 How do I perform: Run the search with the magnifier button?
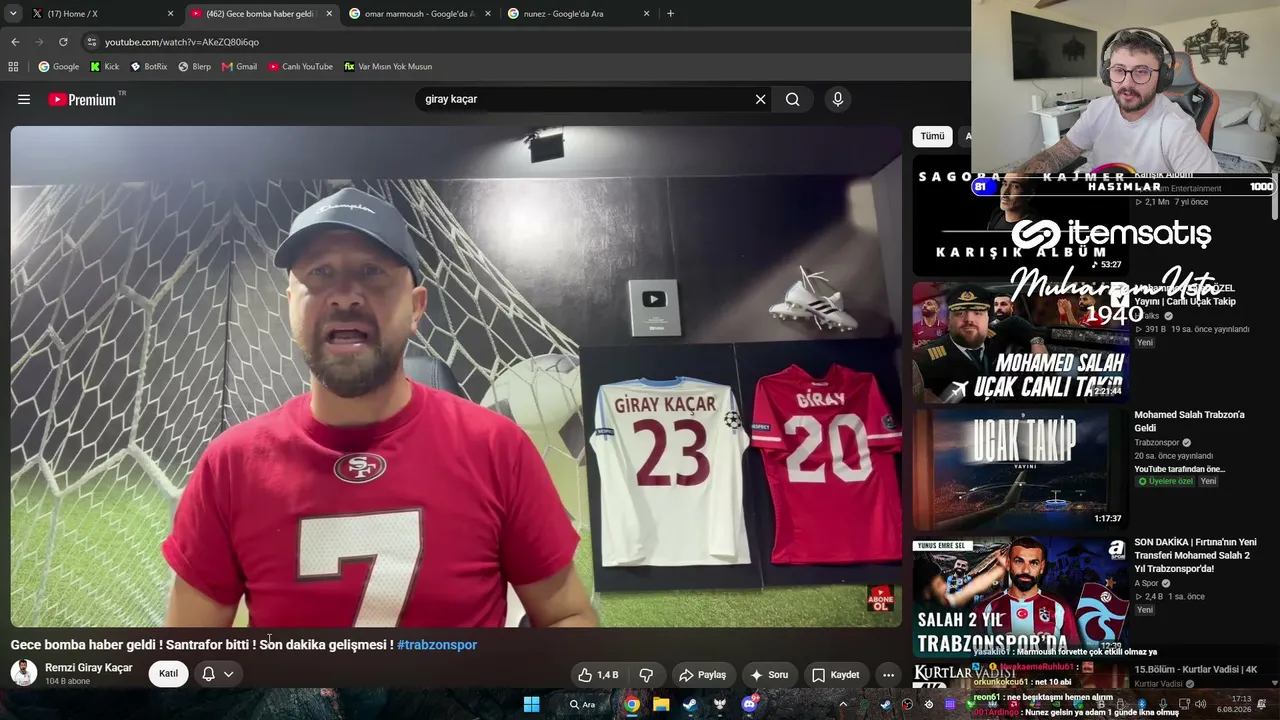click(x=792, y=99)
